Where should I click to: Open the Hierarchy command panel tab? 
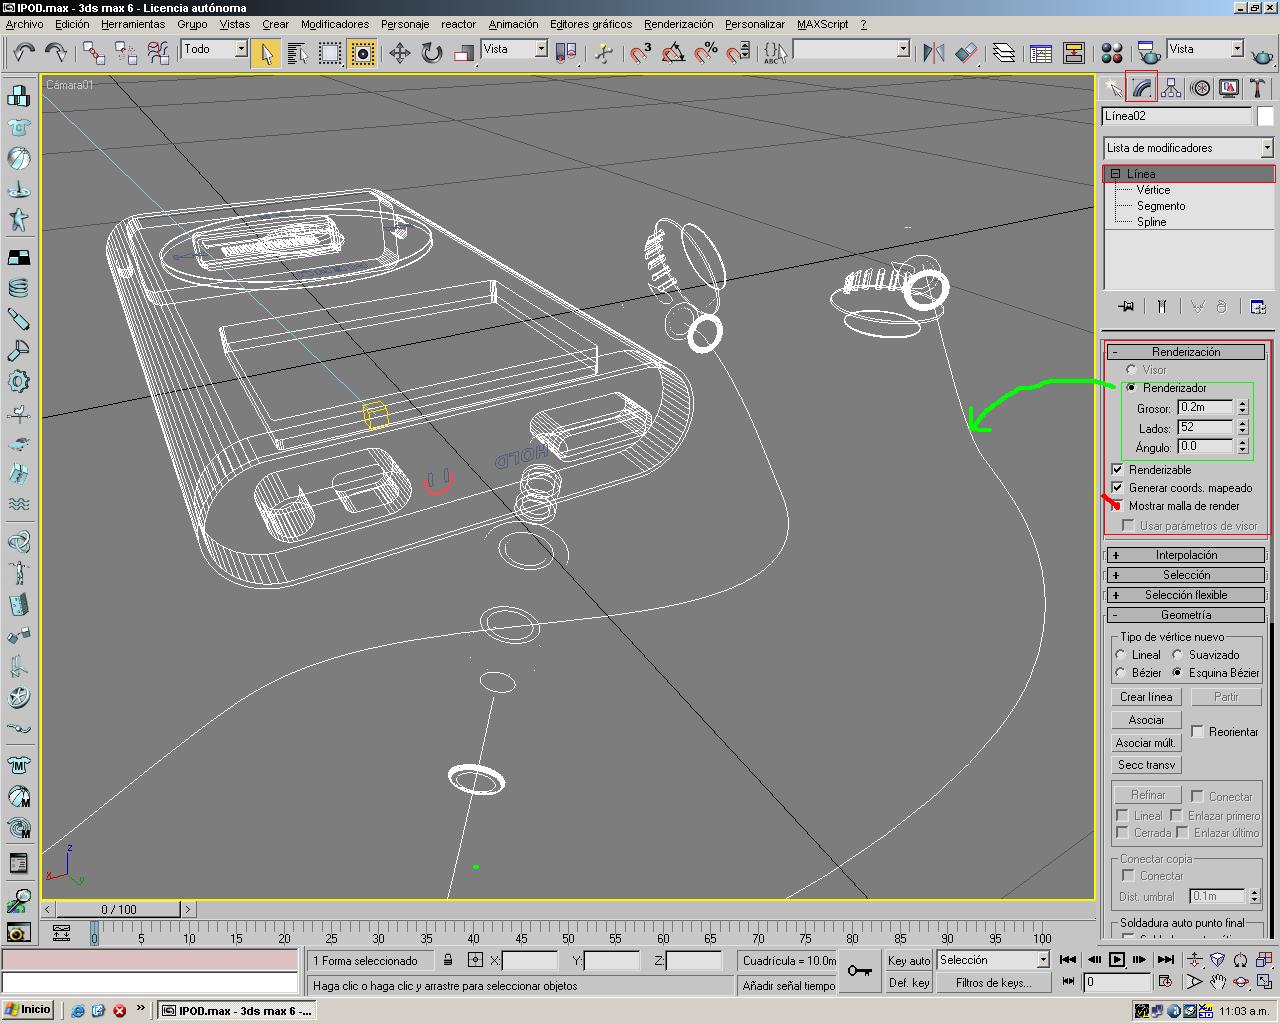click(1171, 89)
